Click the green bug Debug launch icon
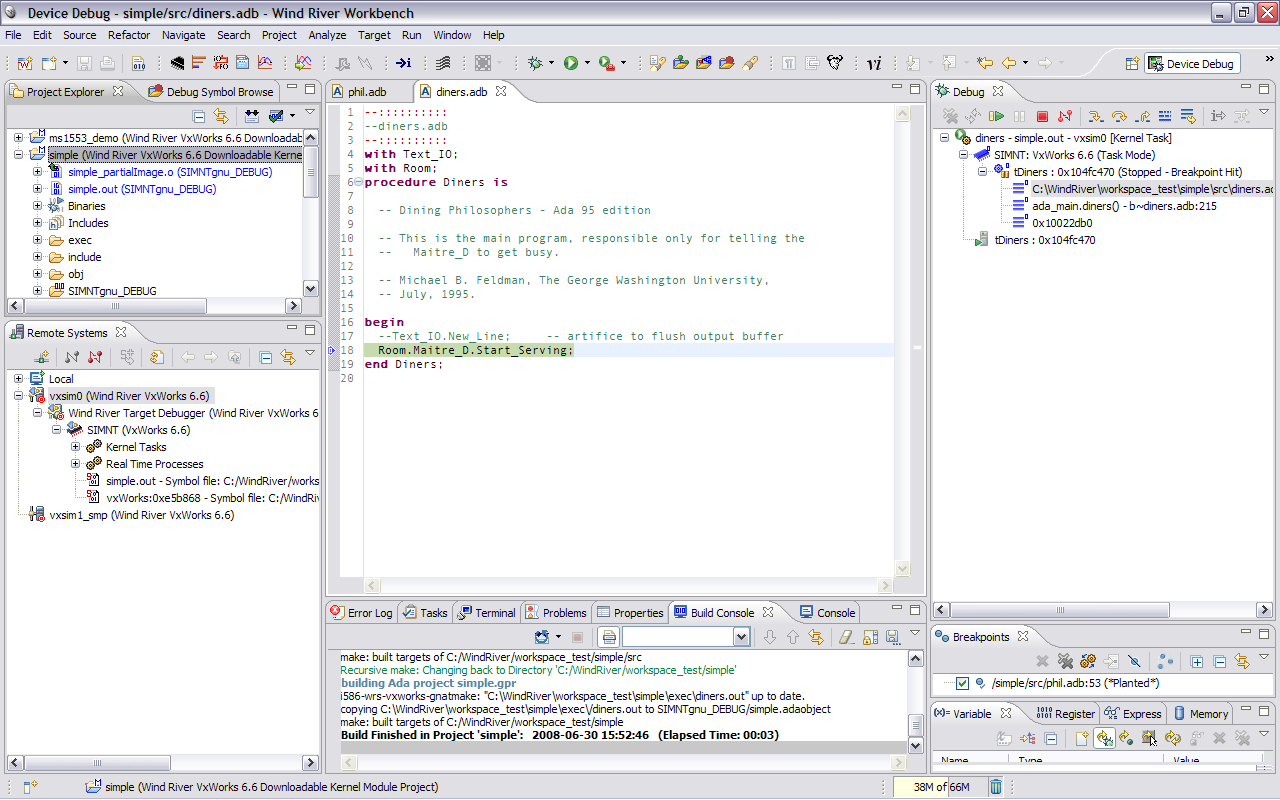The width and height of the screenshot is (1280, 800). tap(536, 63)
